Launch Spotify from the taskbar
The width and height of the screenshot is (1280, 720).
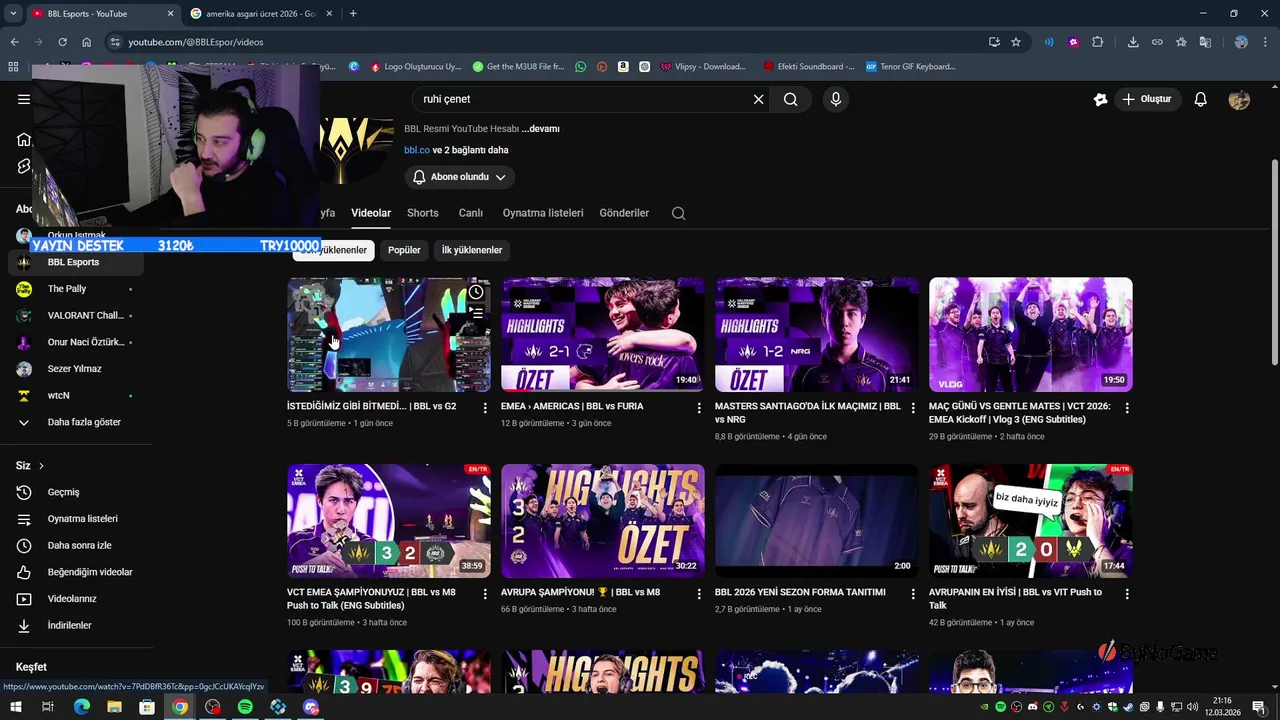point(245,707)
